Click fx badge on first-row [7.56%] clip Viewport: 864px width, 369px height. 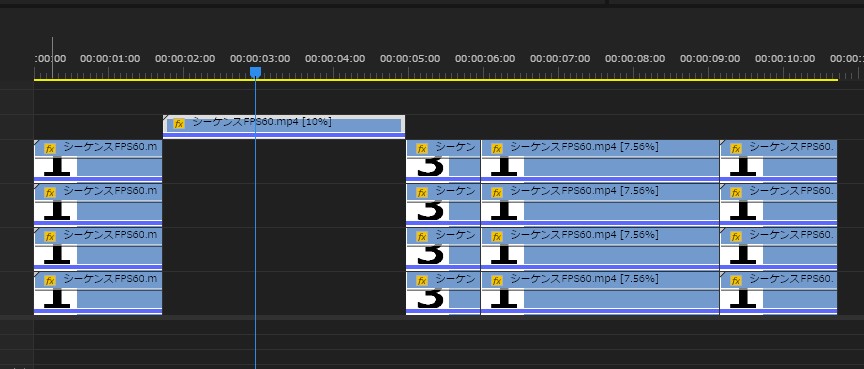[496, 149]
